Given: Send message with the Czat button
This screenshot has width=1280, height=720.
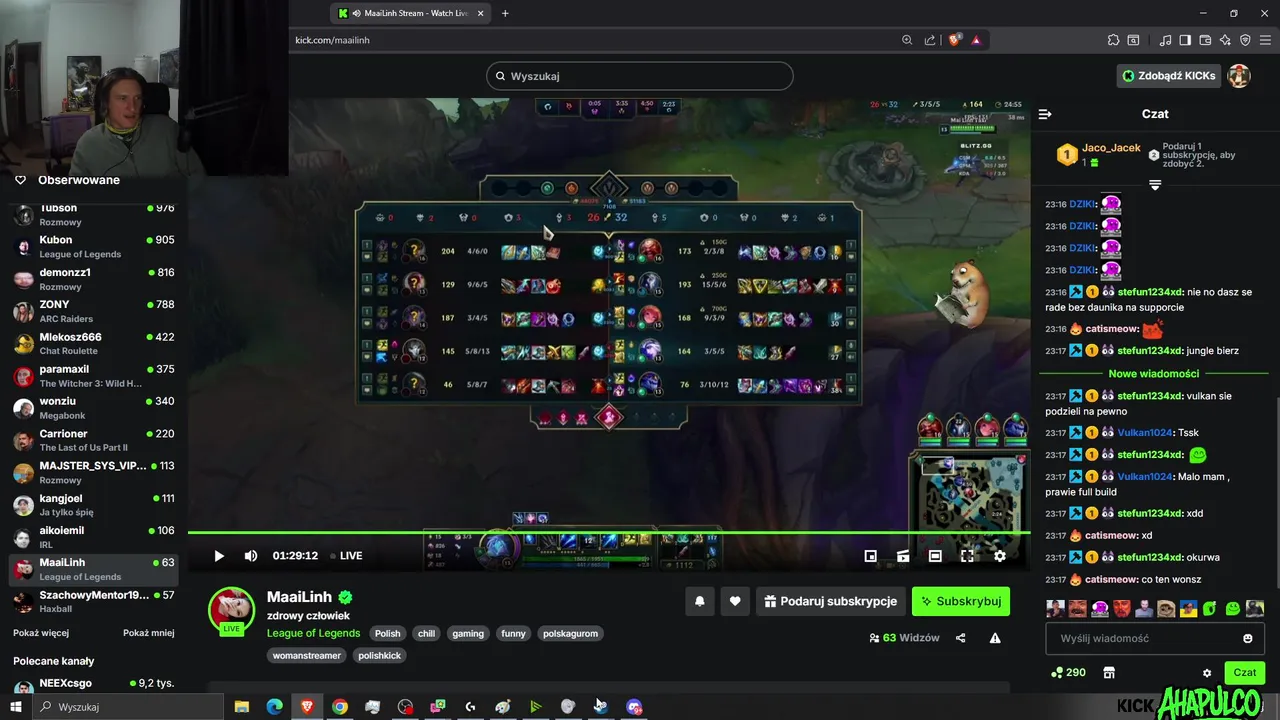Looking at the screenshot, I should tap(1244, 673).
